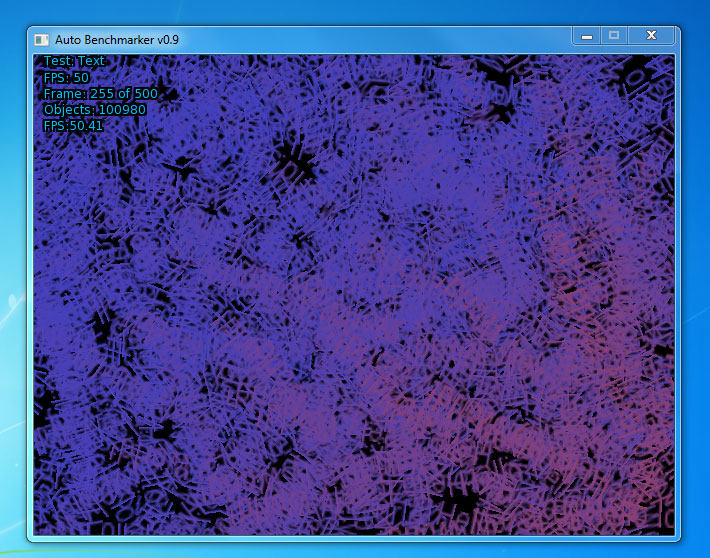Minimize the Auto Benchmarker window
Screen dimensions: 710x558
point(587,36)
